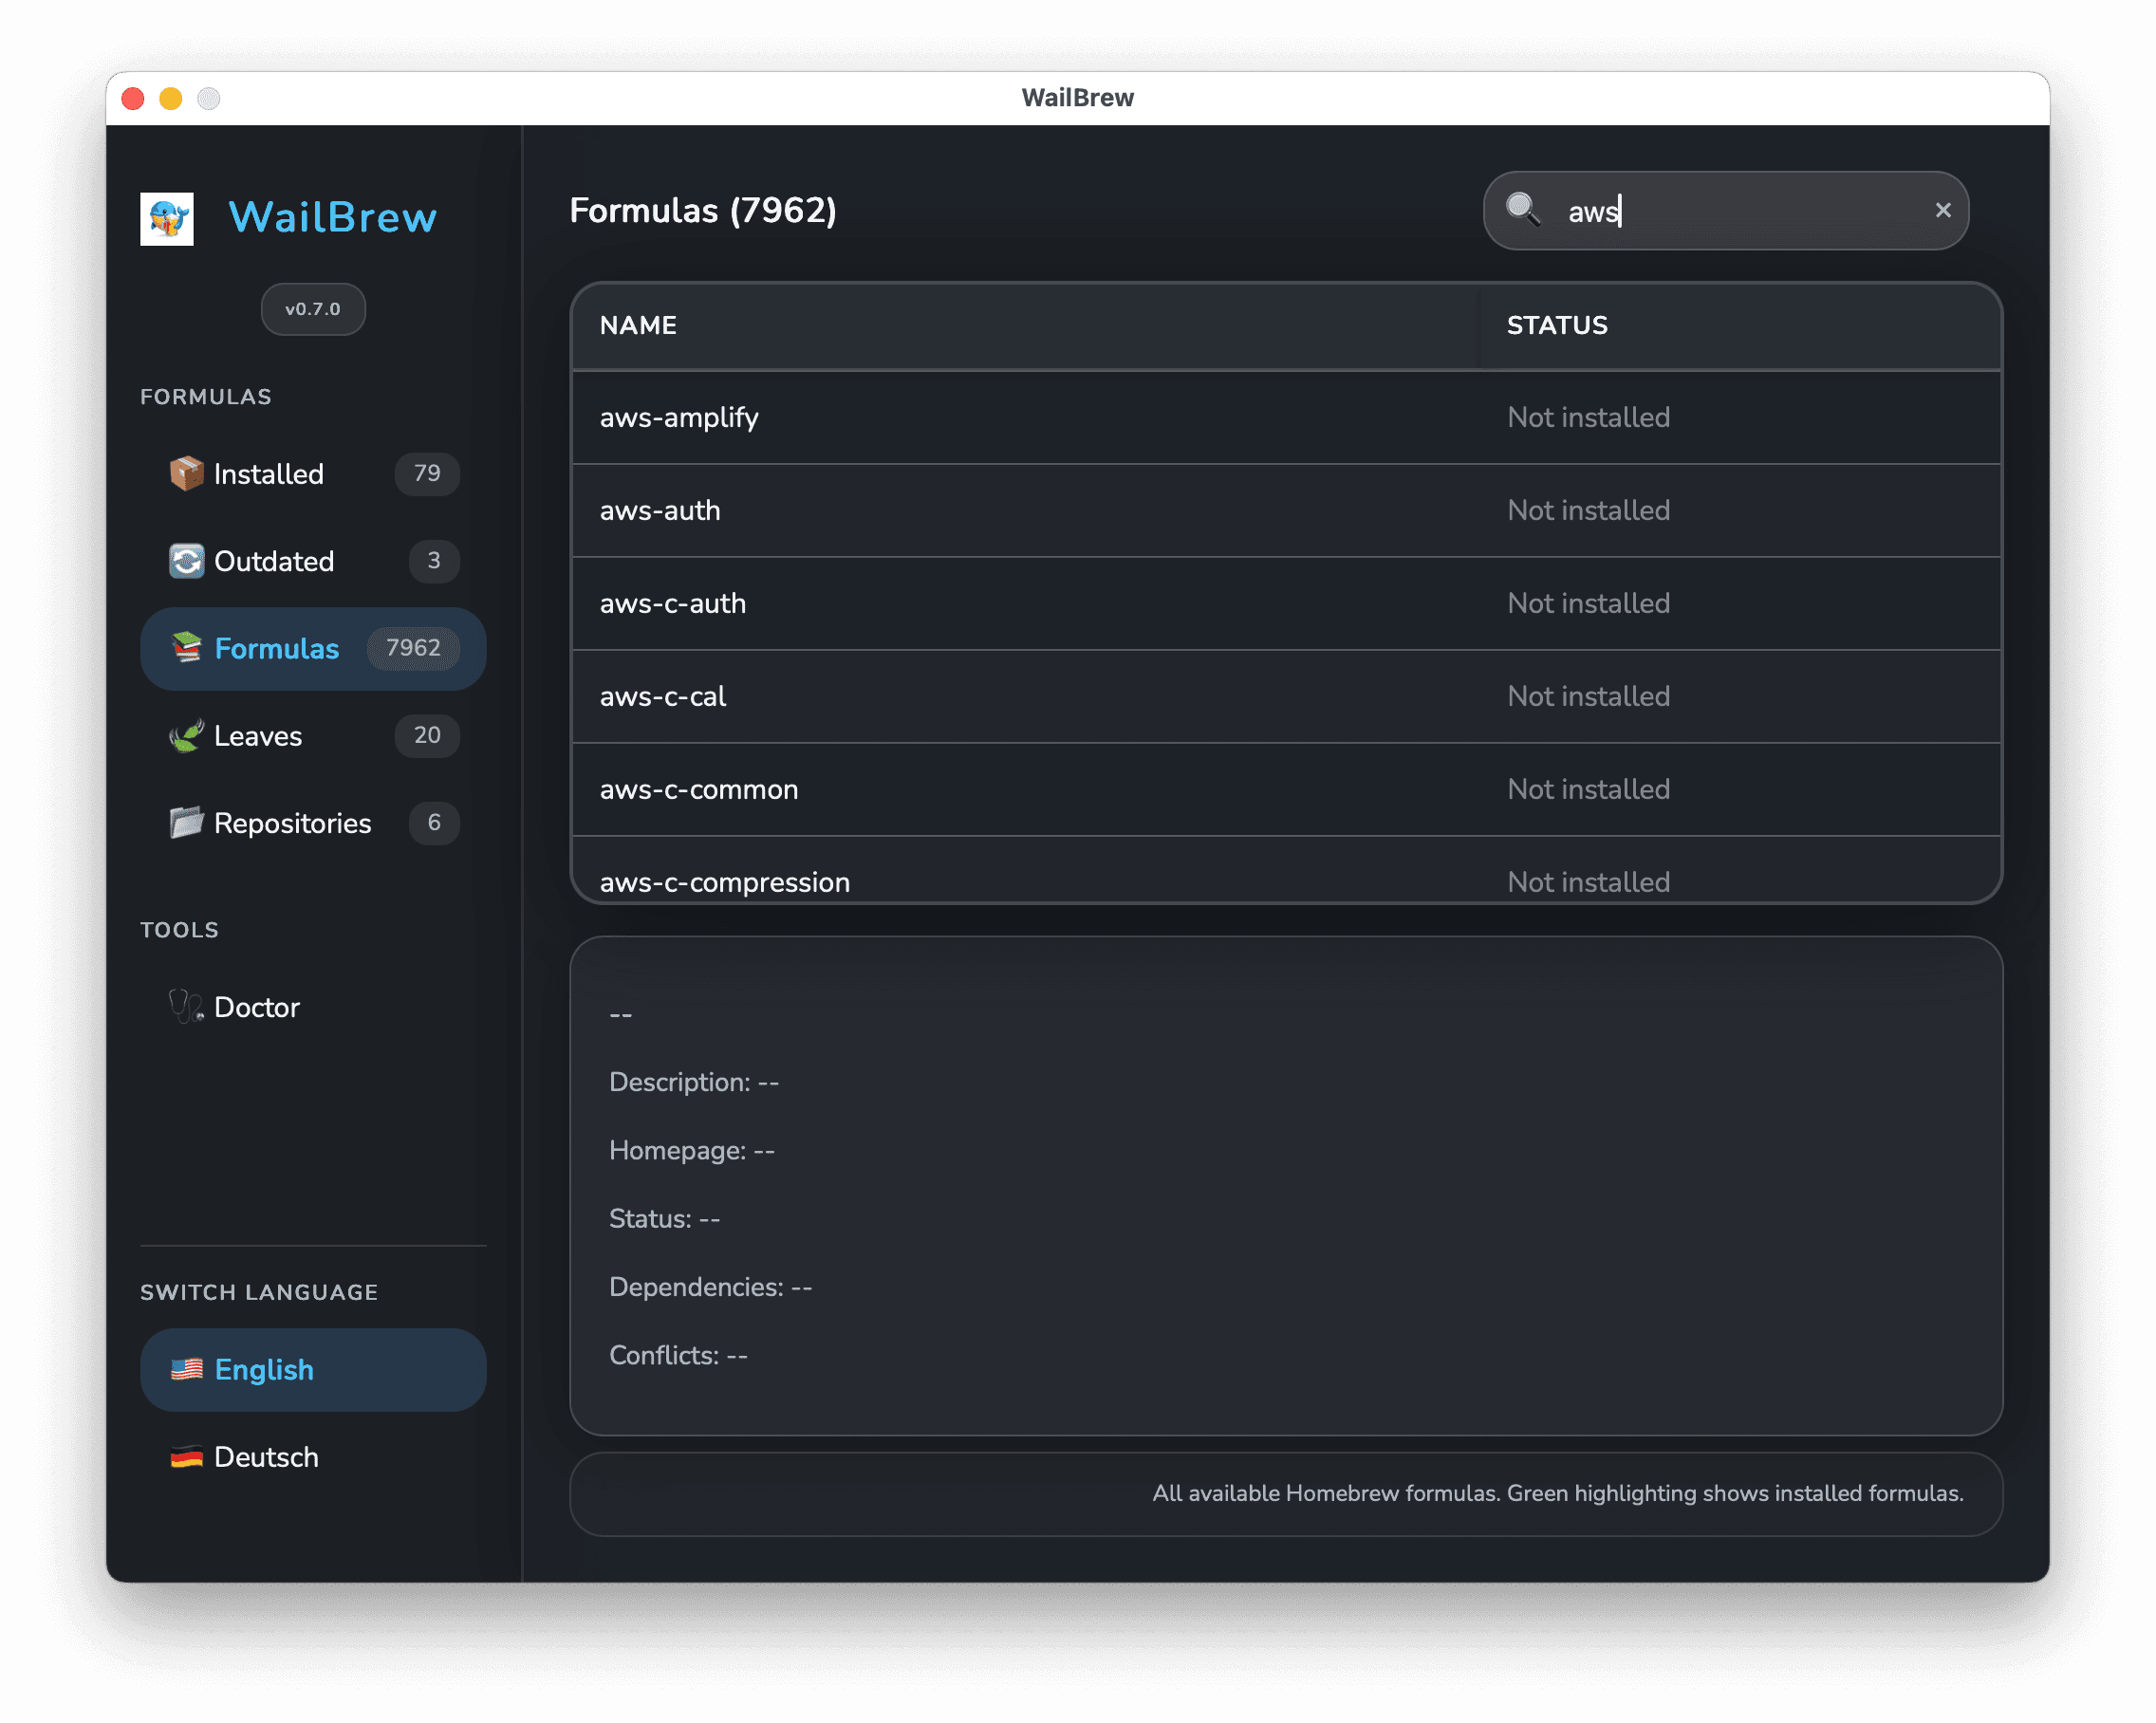Screen dimensions: 2156x1723
Task: Click Not installed status of aws-amplify
Action: click(1588, 418)
